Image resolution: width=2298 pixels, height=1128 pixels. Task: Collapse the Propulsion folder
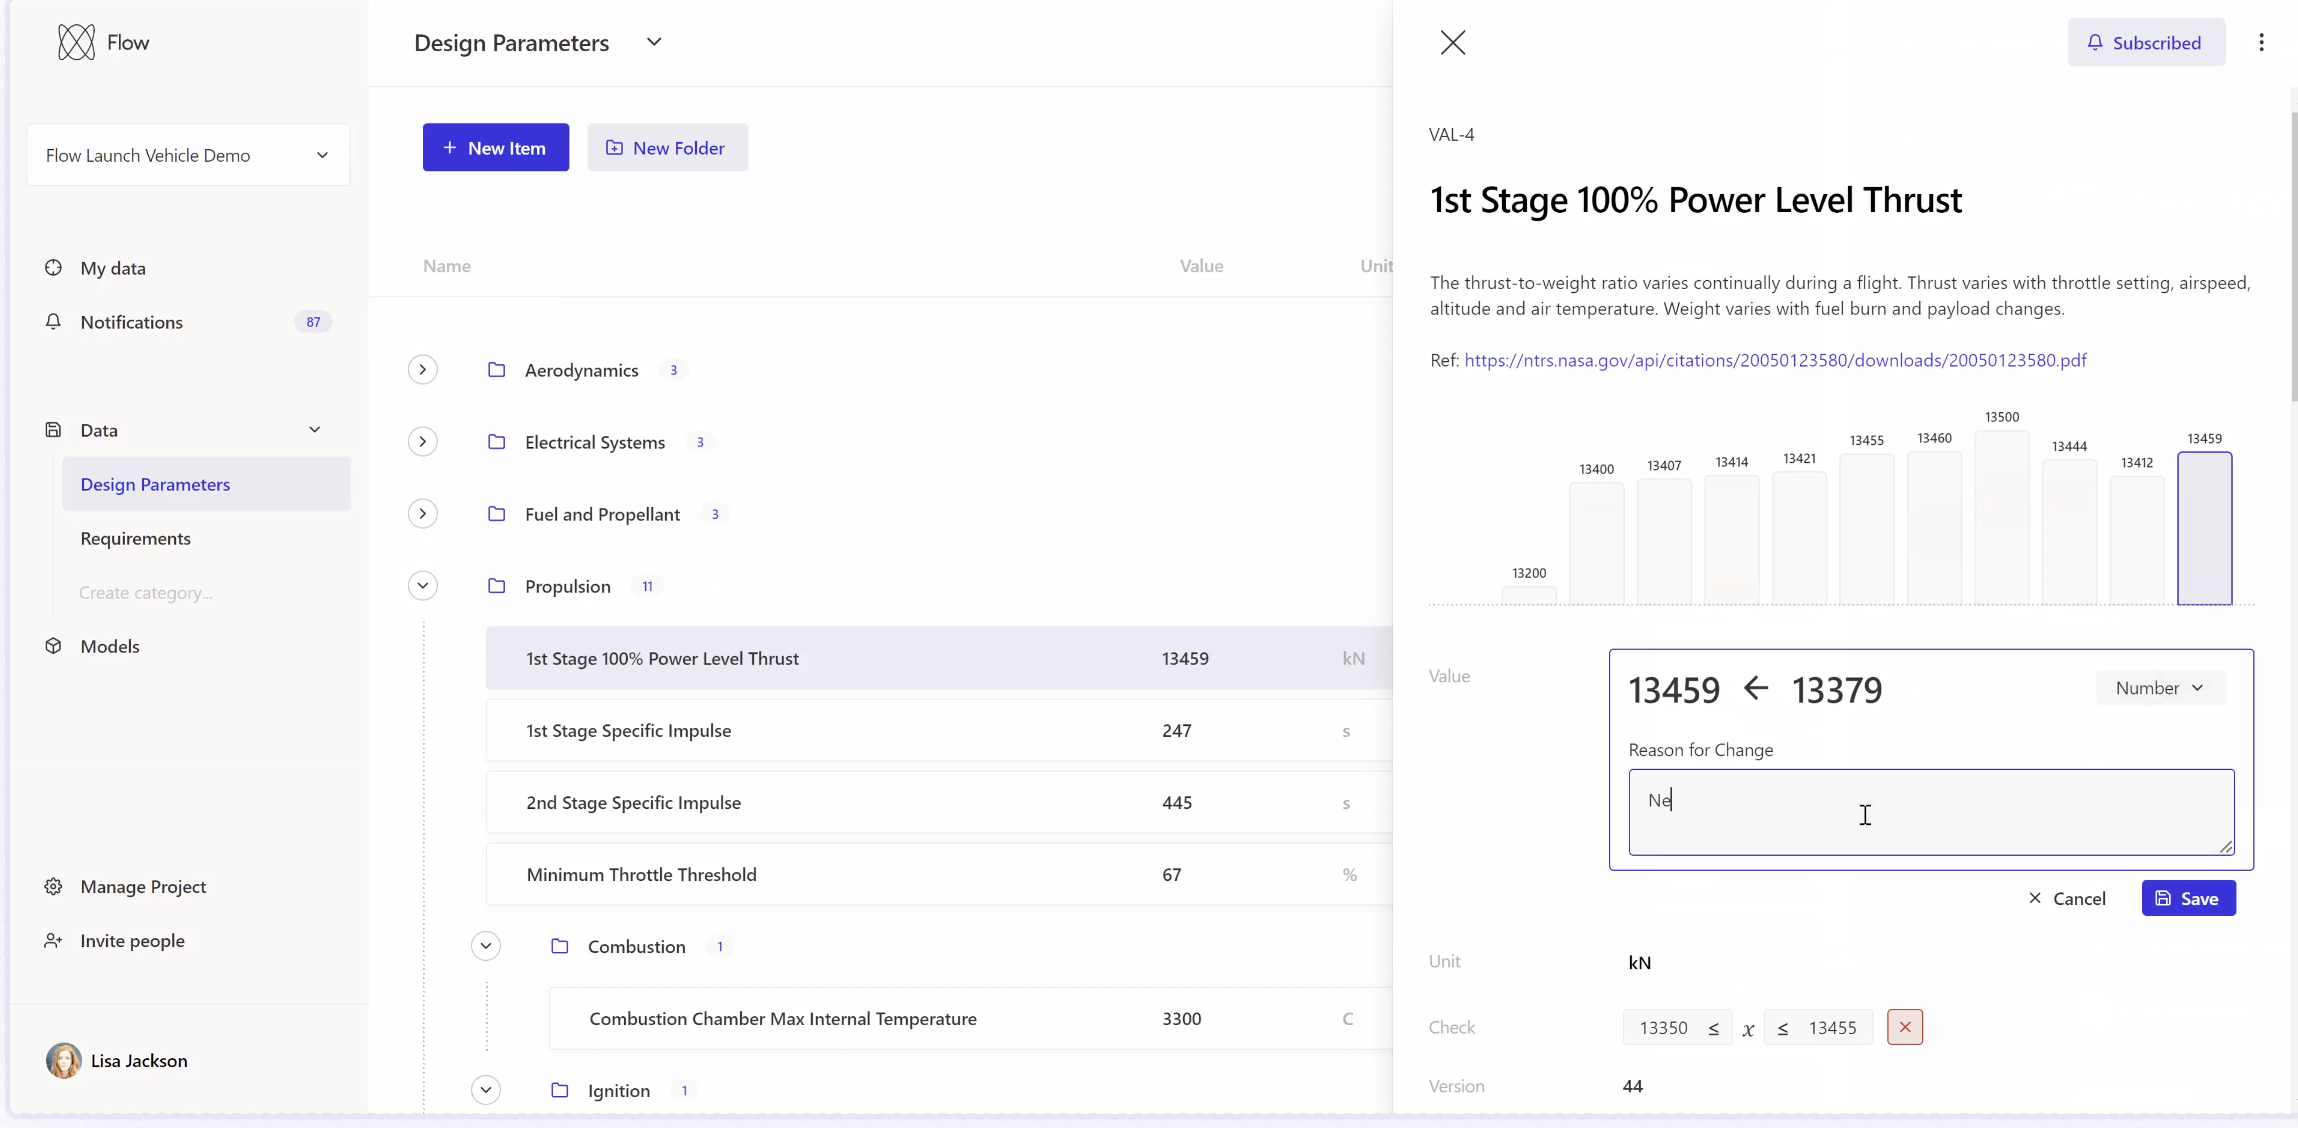423,586
